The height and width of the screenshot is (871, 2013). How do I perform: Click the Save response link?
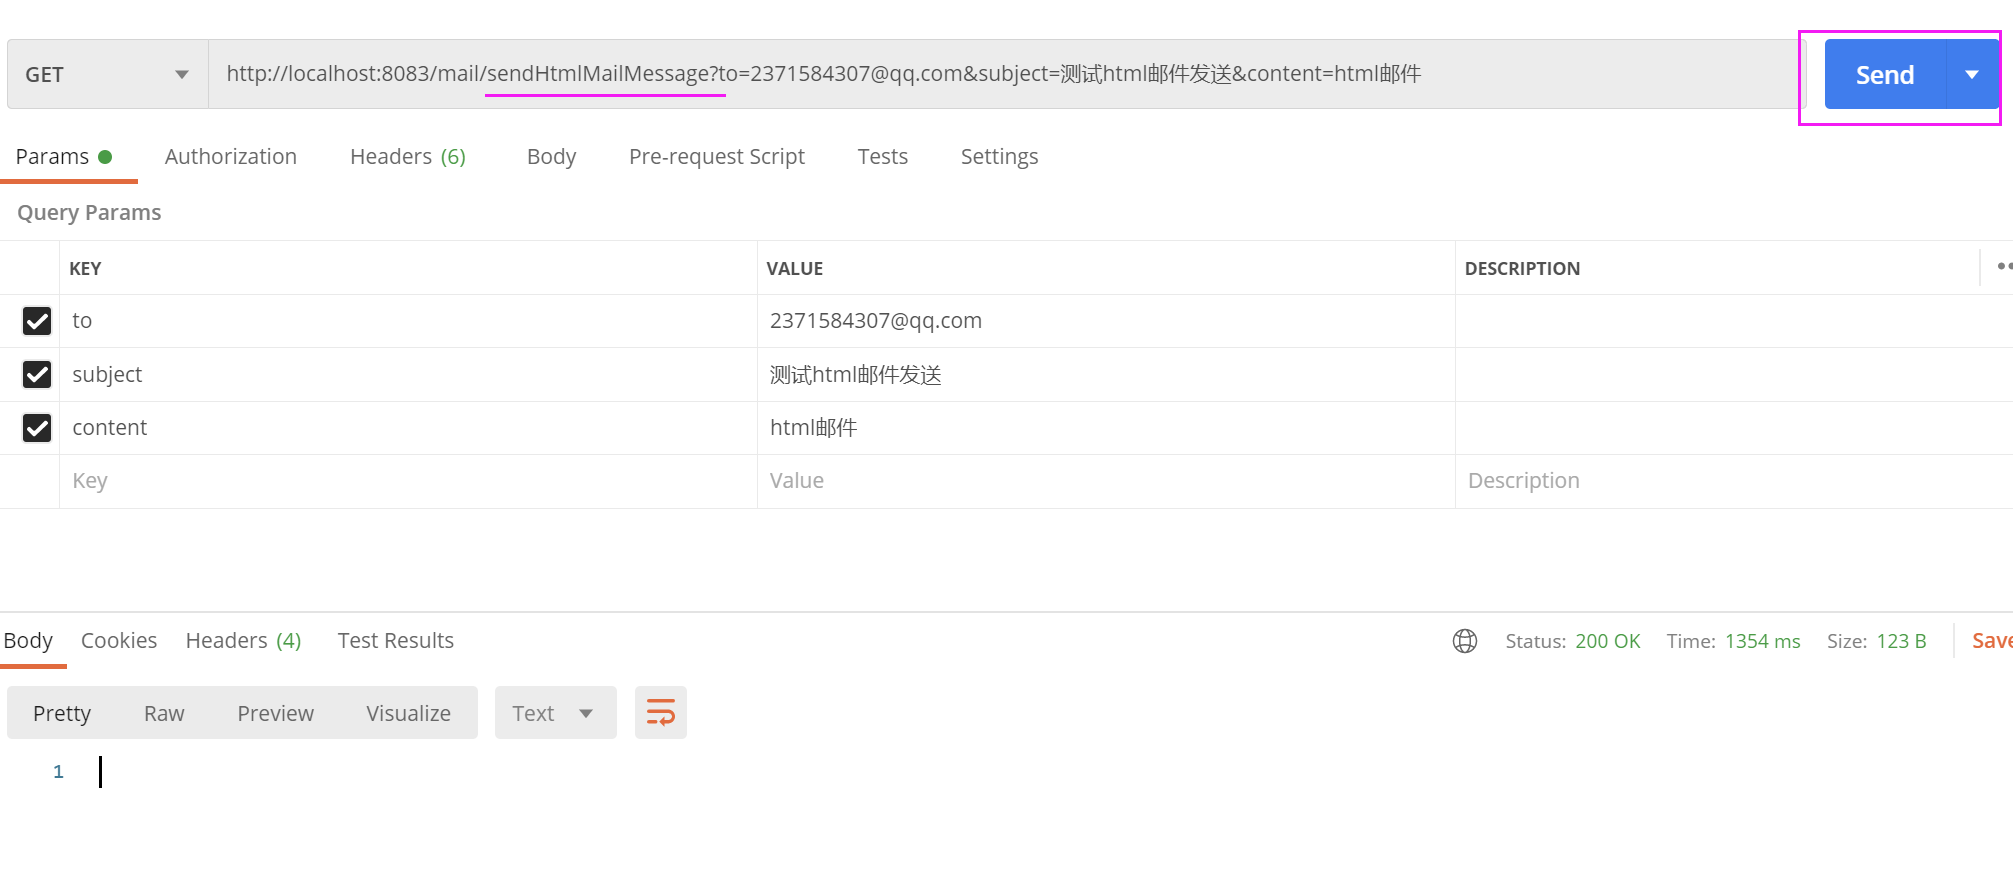coord(1992,641)
